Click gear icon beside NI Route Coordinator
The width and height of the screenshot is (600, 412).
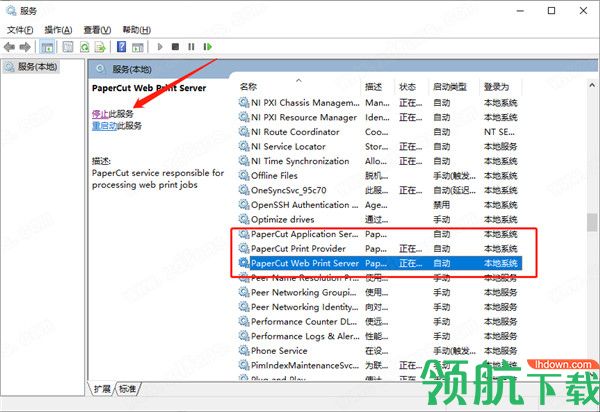click(244, 131)
